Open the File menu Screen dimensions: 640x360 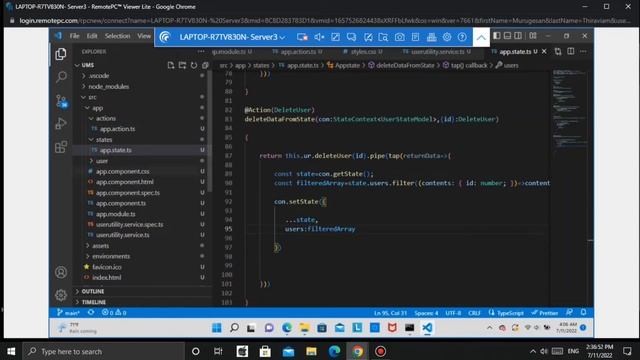click(74, 36)
